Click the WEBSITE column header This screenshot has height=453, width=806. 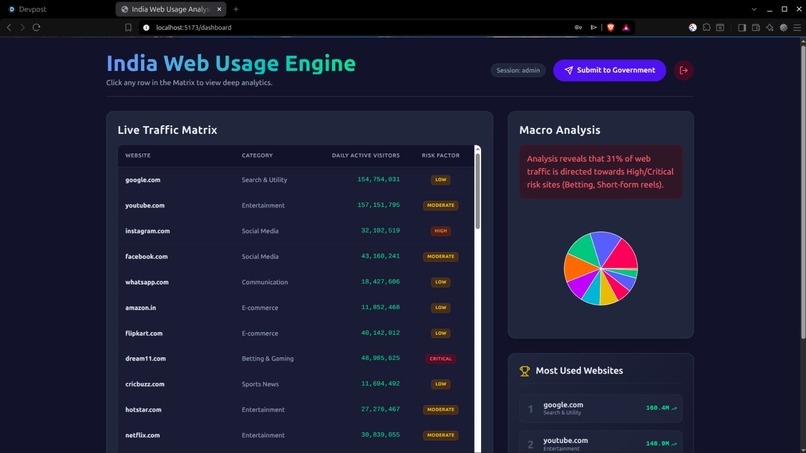pyautogui.click(x=138, y=155)
